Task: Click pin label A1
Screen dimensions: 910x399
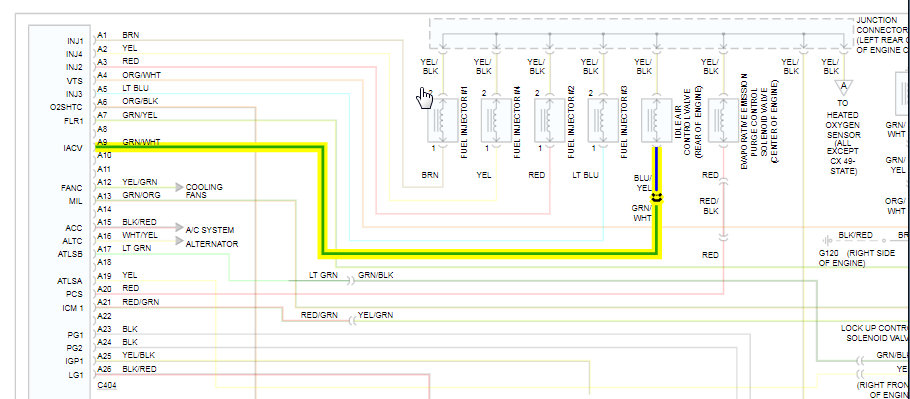Action: coord(102,35)
